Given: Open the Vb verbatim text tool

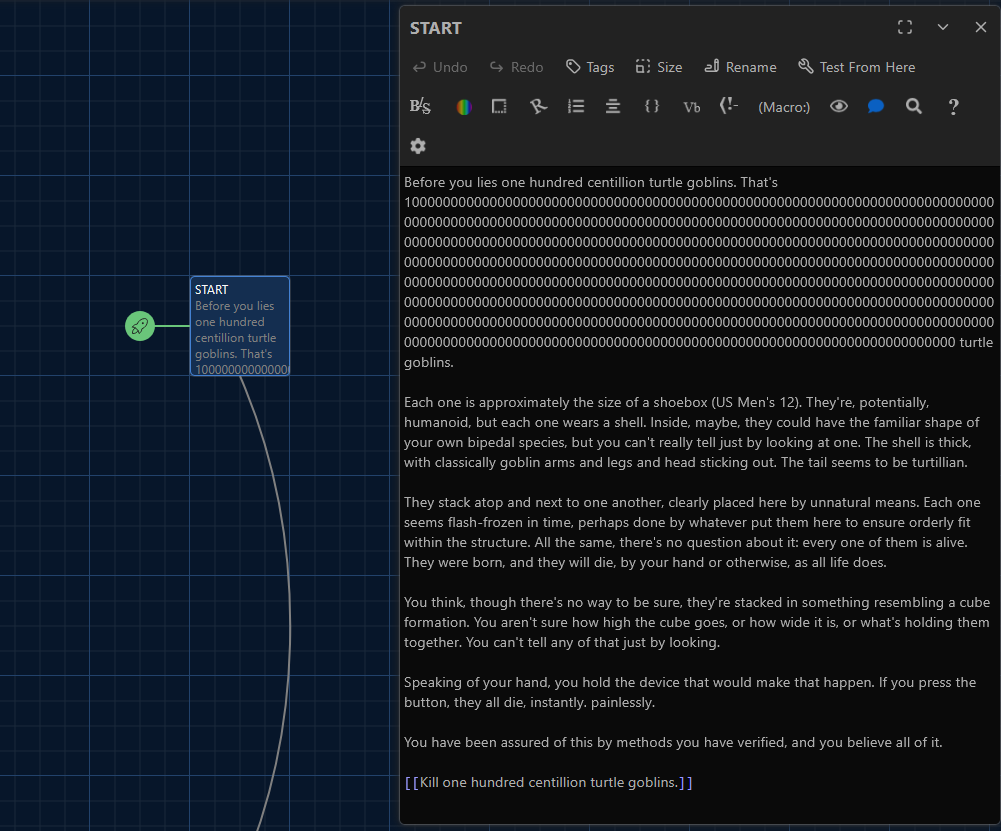Looking at the screenshot, I should (x=691, y=107).
